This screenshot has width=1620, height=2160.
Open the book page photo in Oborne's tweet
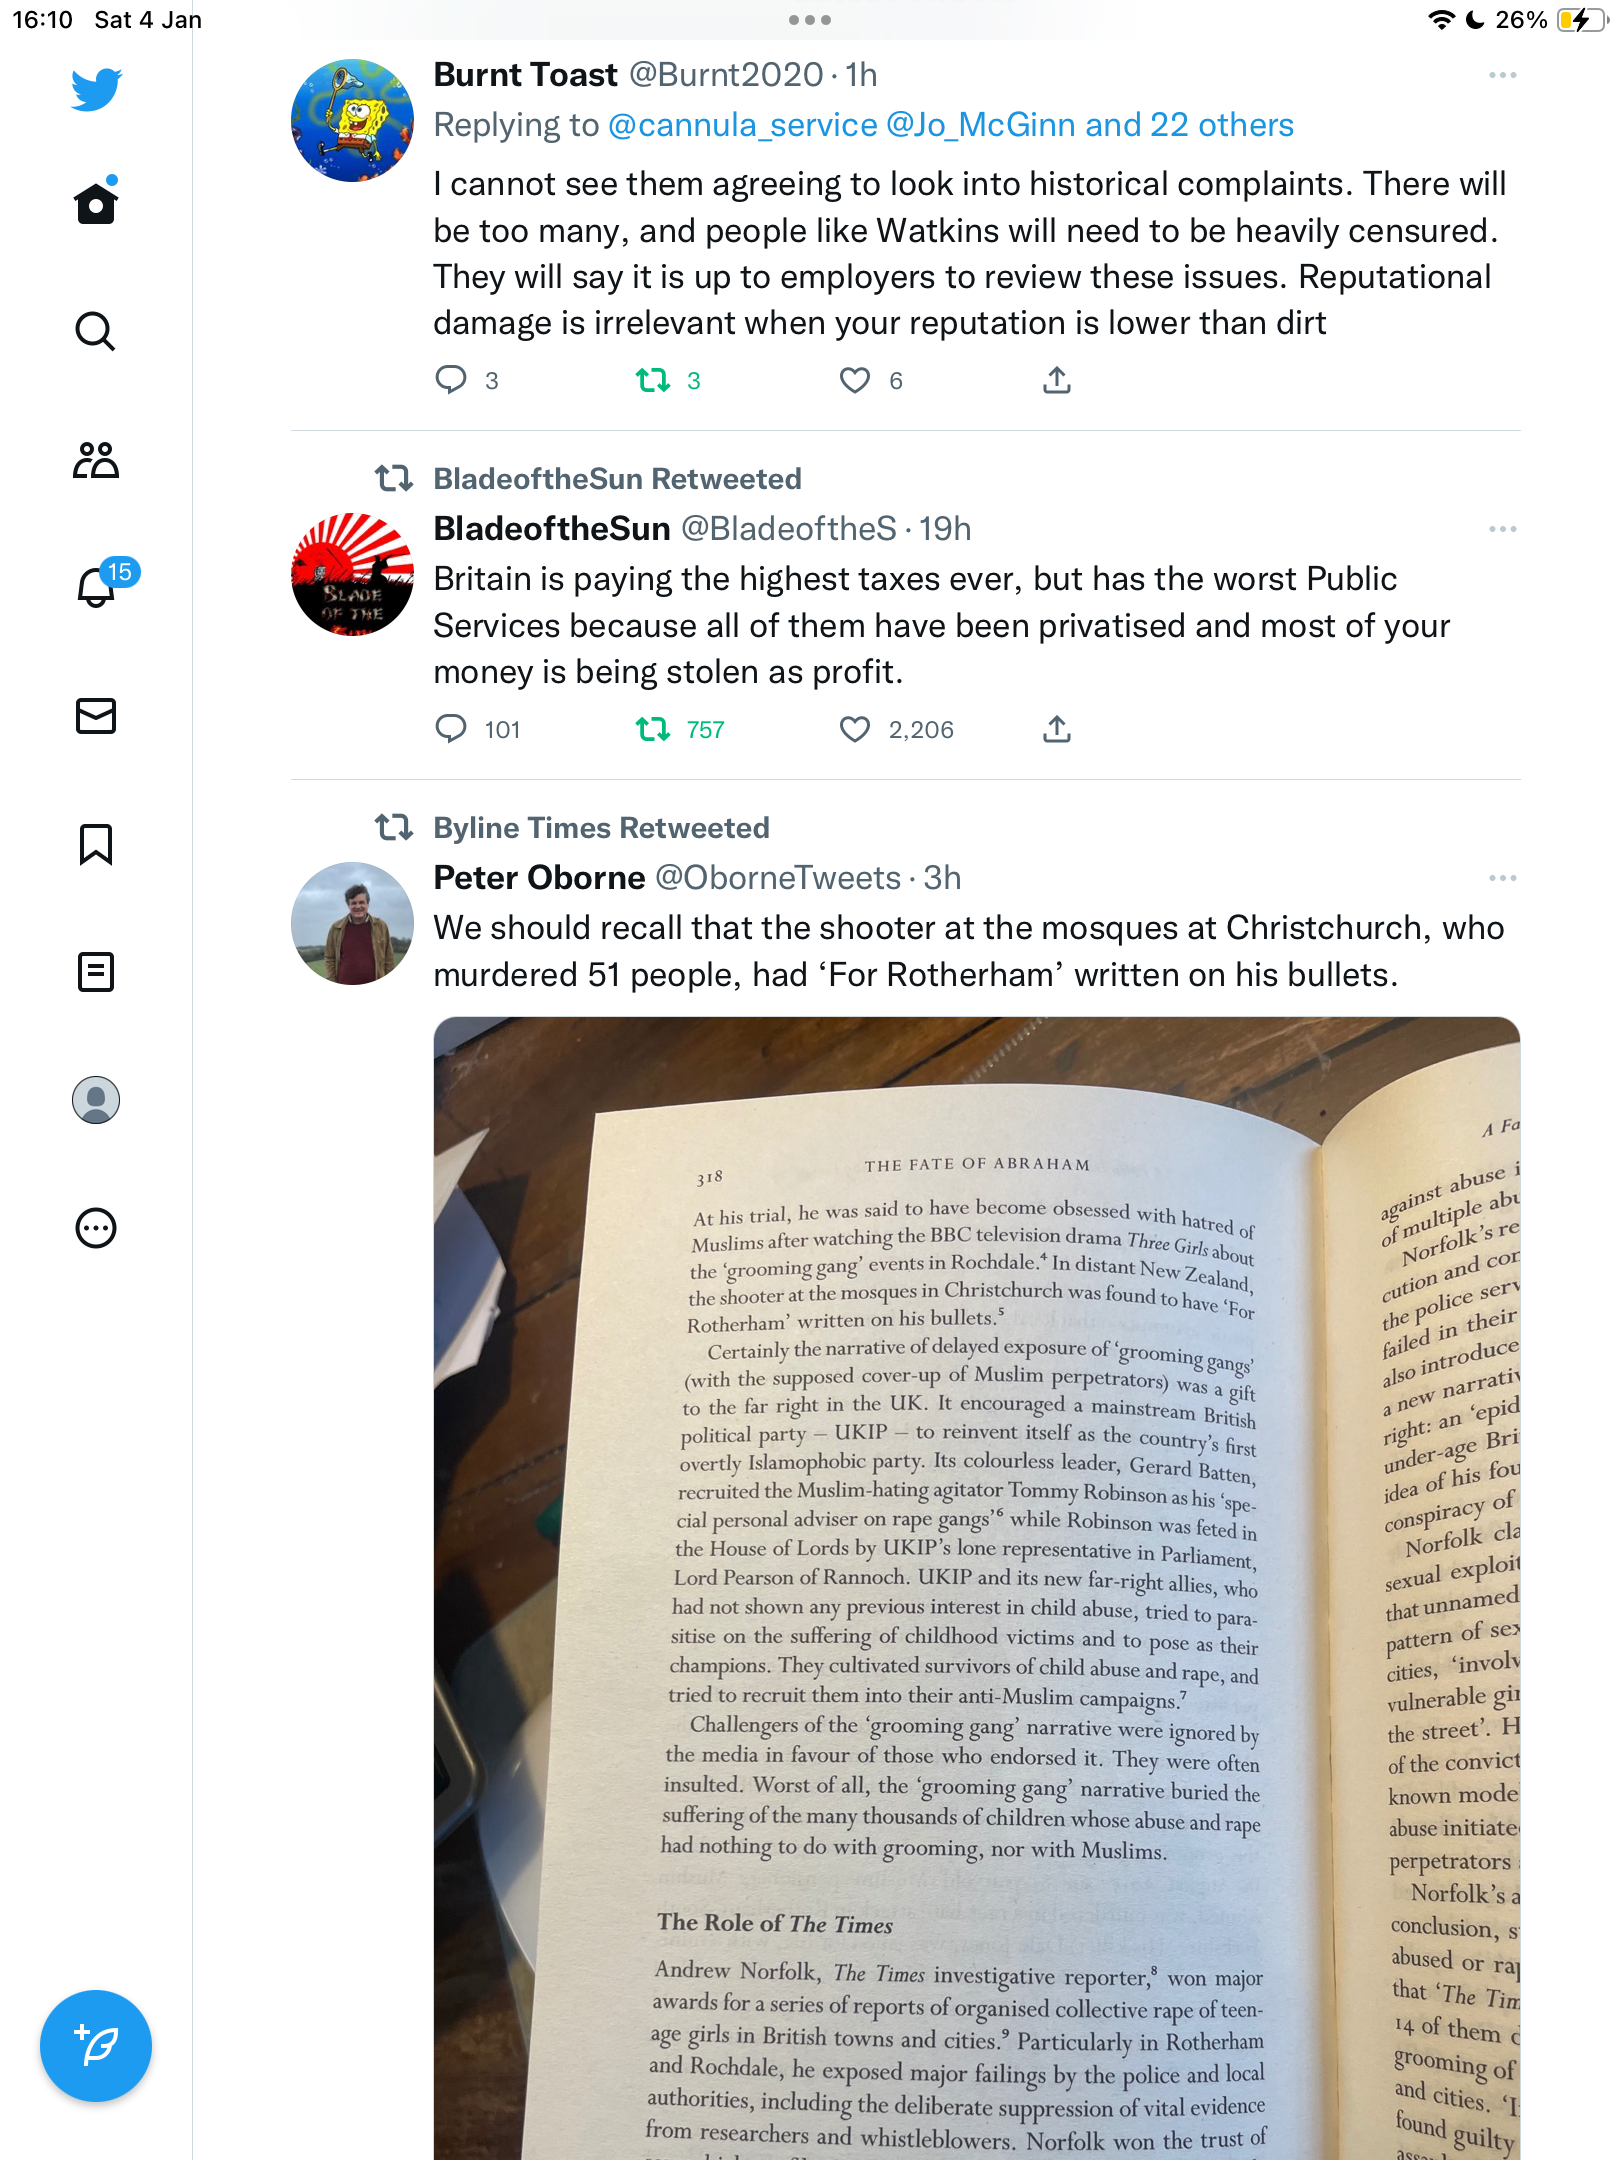tap(977, 1588)
